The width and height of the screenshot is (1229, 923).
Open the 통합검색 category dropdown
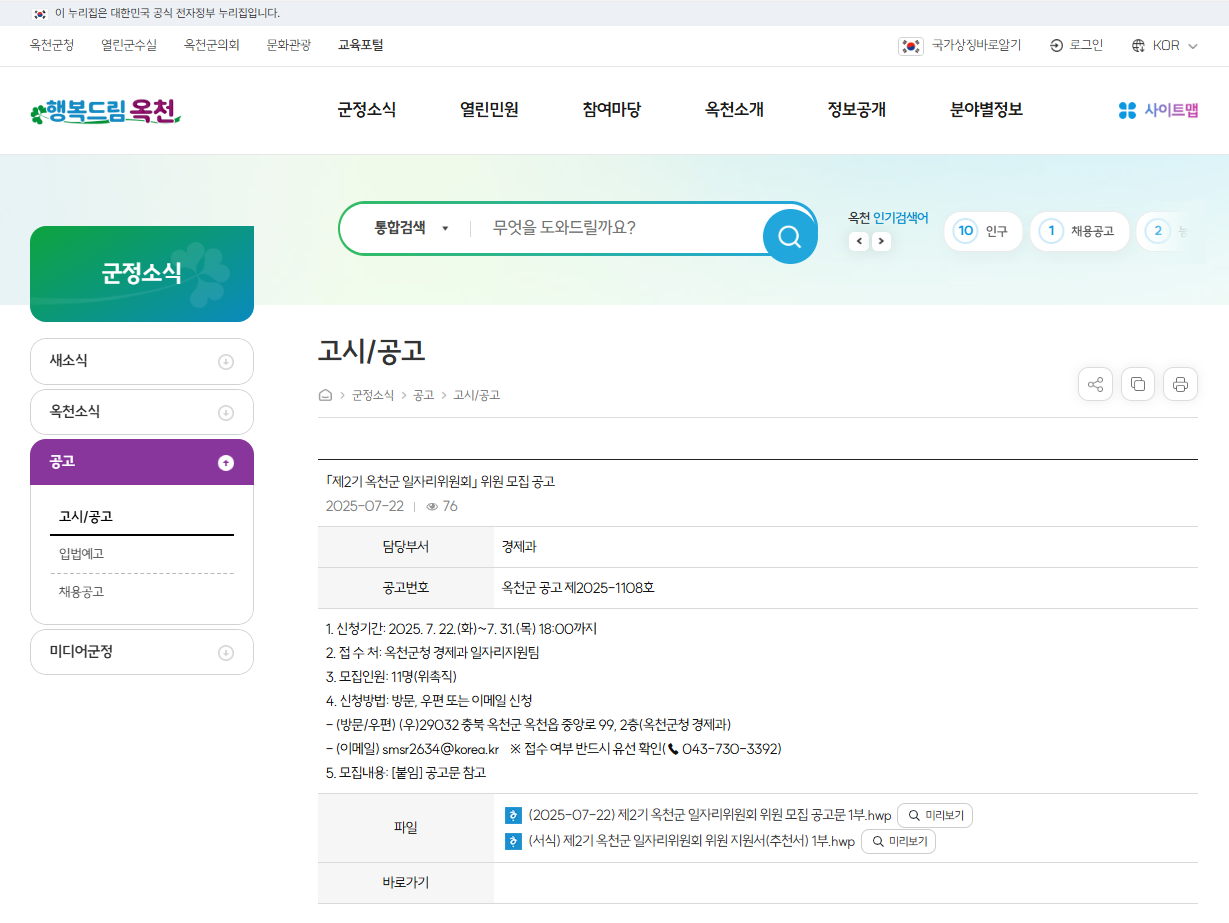coord(411,228)
